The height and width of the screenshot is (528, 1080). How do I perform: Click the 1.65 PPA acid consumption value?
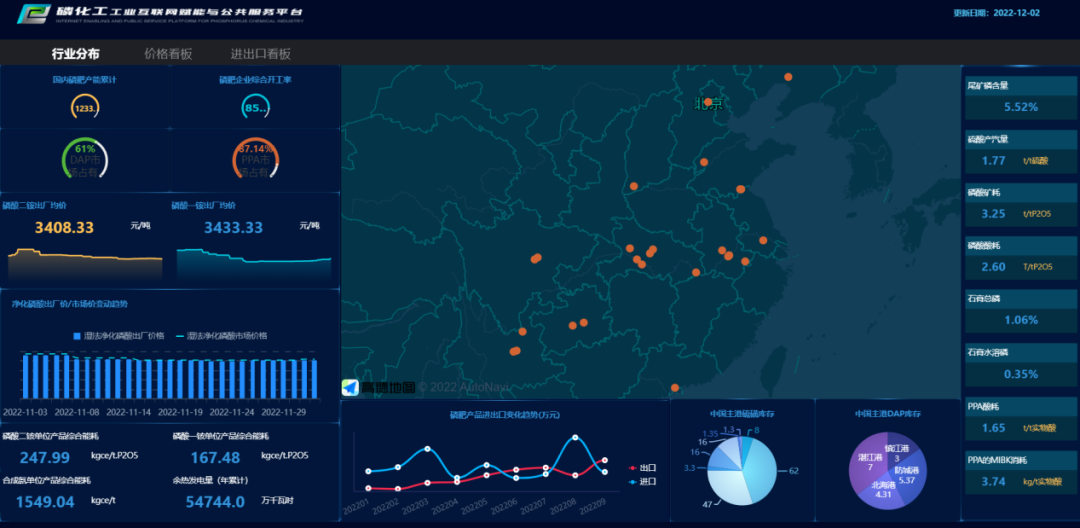click(994, 427)
